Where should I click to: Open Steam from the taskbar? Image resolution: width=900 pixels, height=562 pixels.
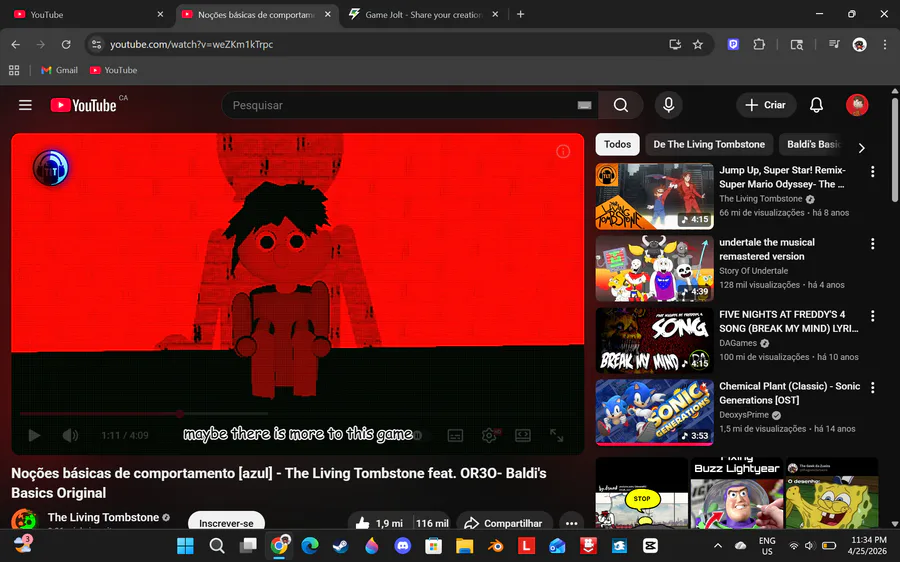click(x=341, y=545)
